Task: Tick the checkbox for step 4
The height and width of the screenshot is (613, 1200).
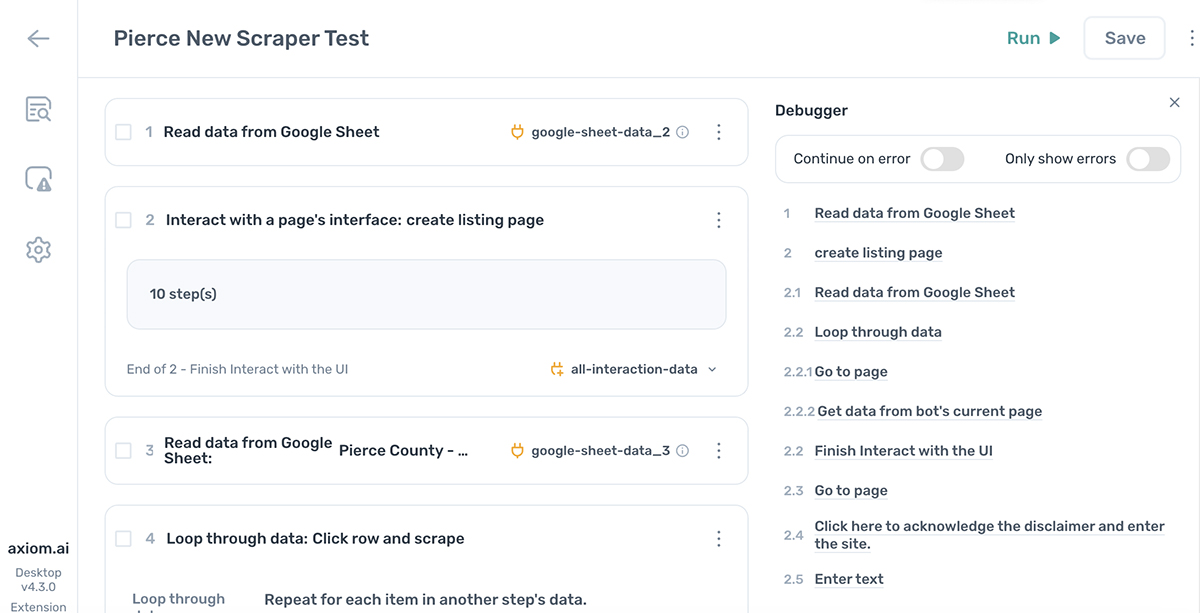Action: 123,538
